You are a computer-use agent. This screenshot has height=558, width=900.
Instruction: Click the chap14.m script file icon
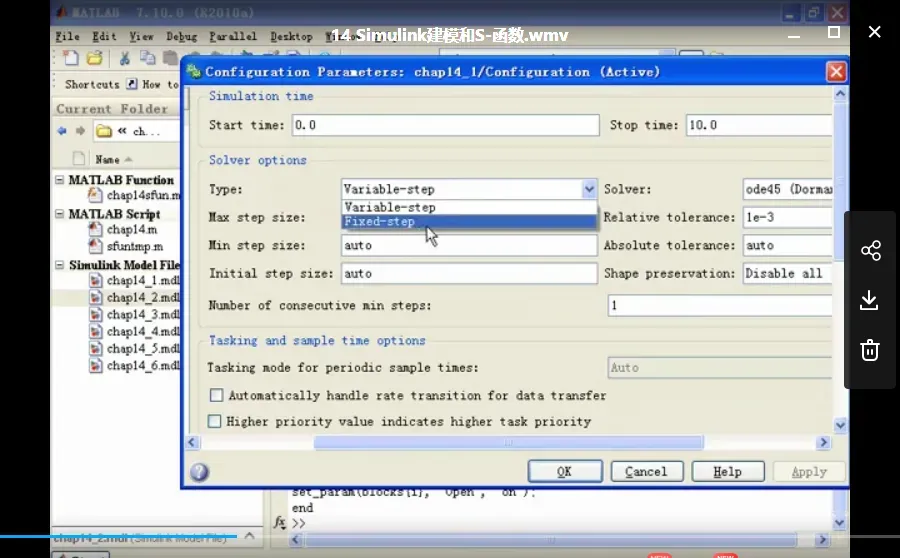(x=96, y=229)
